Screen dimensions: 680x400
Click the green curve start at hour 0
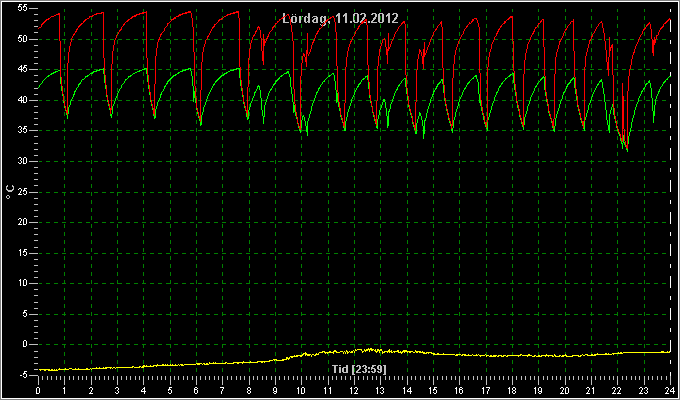tap(39, 88)
